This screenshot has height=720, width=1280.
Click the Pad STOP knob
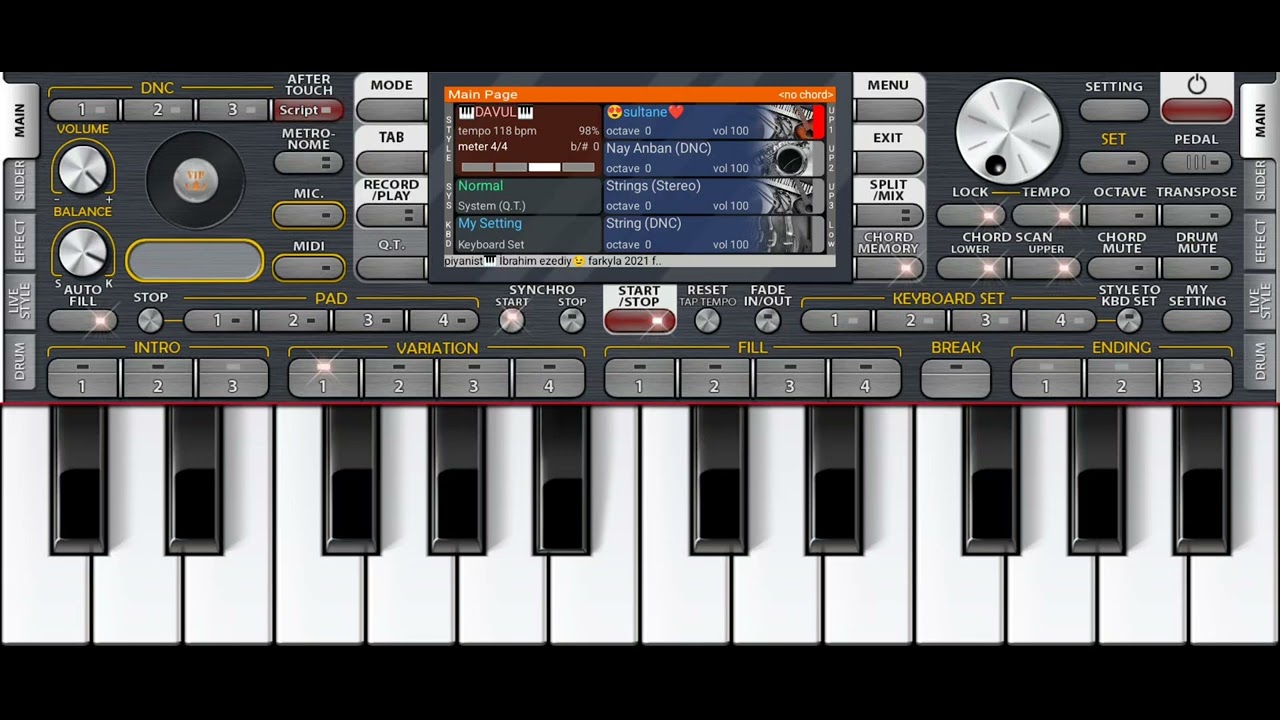pyautogui.click(x=150, y=320)
